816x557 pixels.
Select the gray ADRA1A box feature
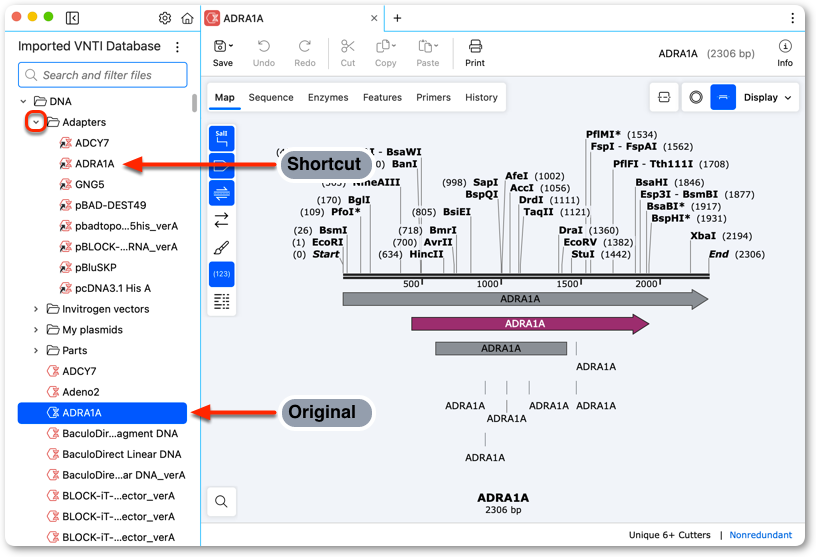click(501, 349)
